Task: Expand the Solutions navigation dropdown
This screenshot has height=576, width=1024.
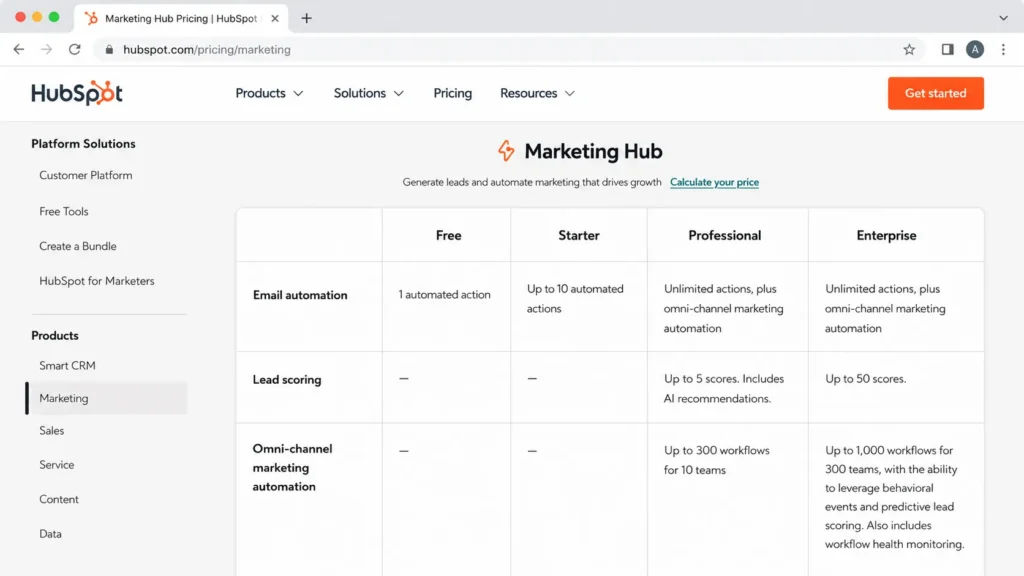Action: point(368,93)
